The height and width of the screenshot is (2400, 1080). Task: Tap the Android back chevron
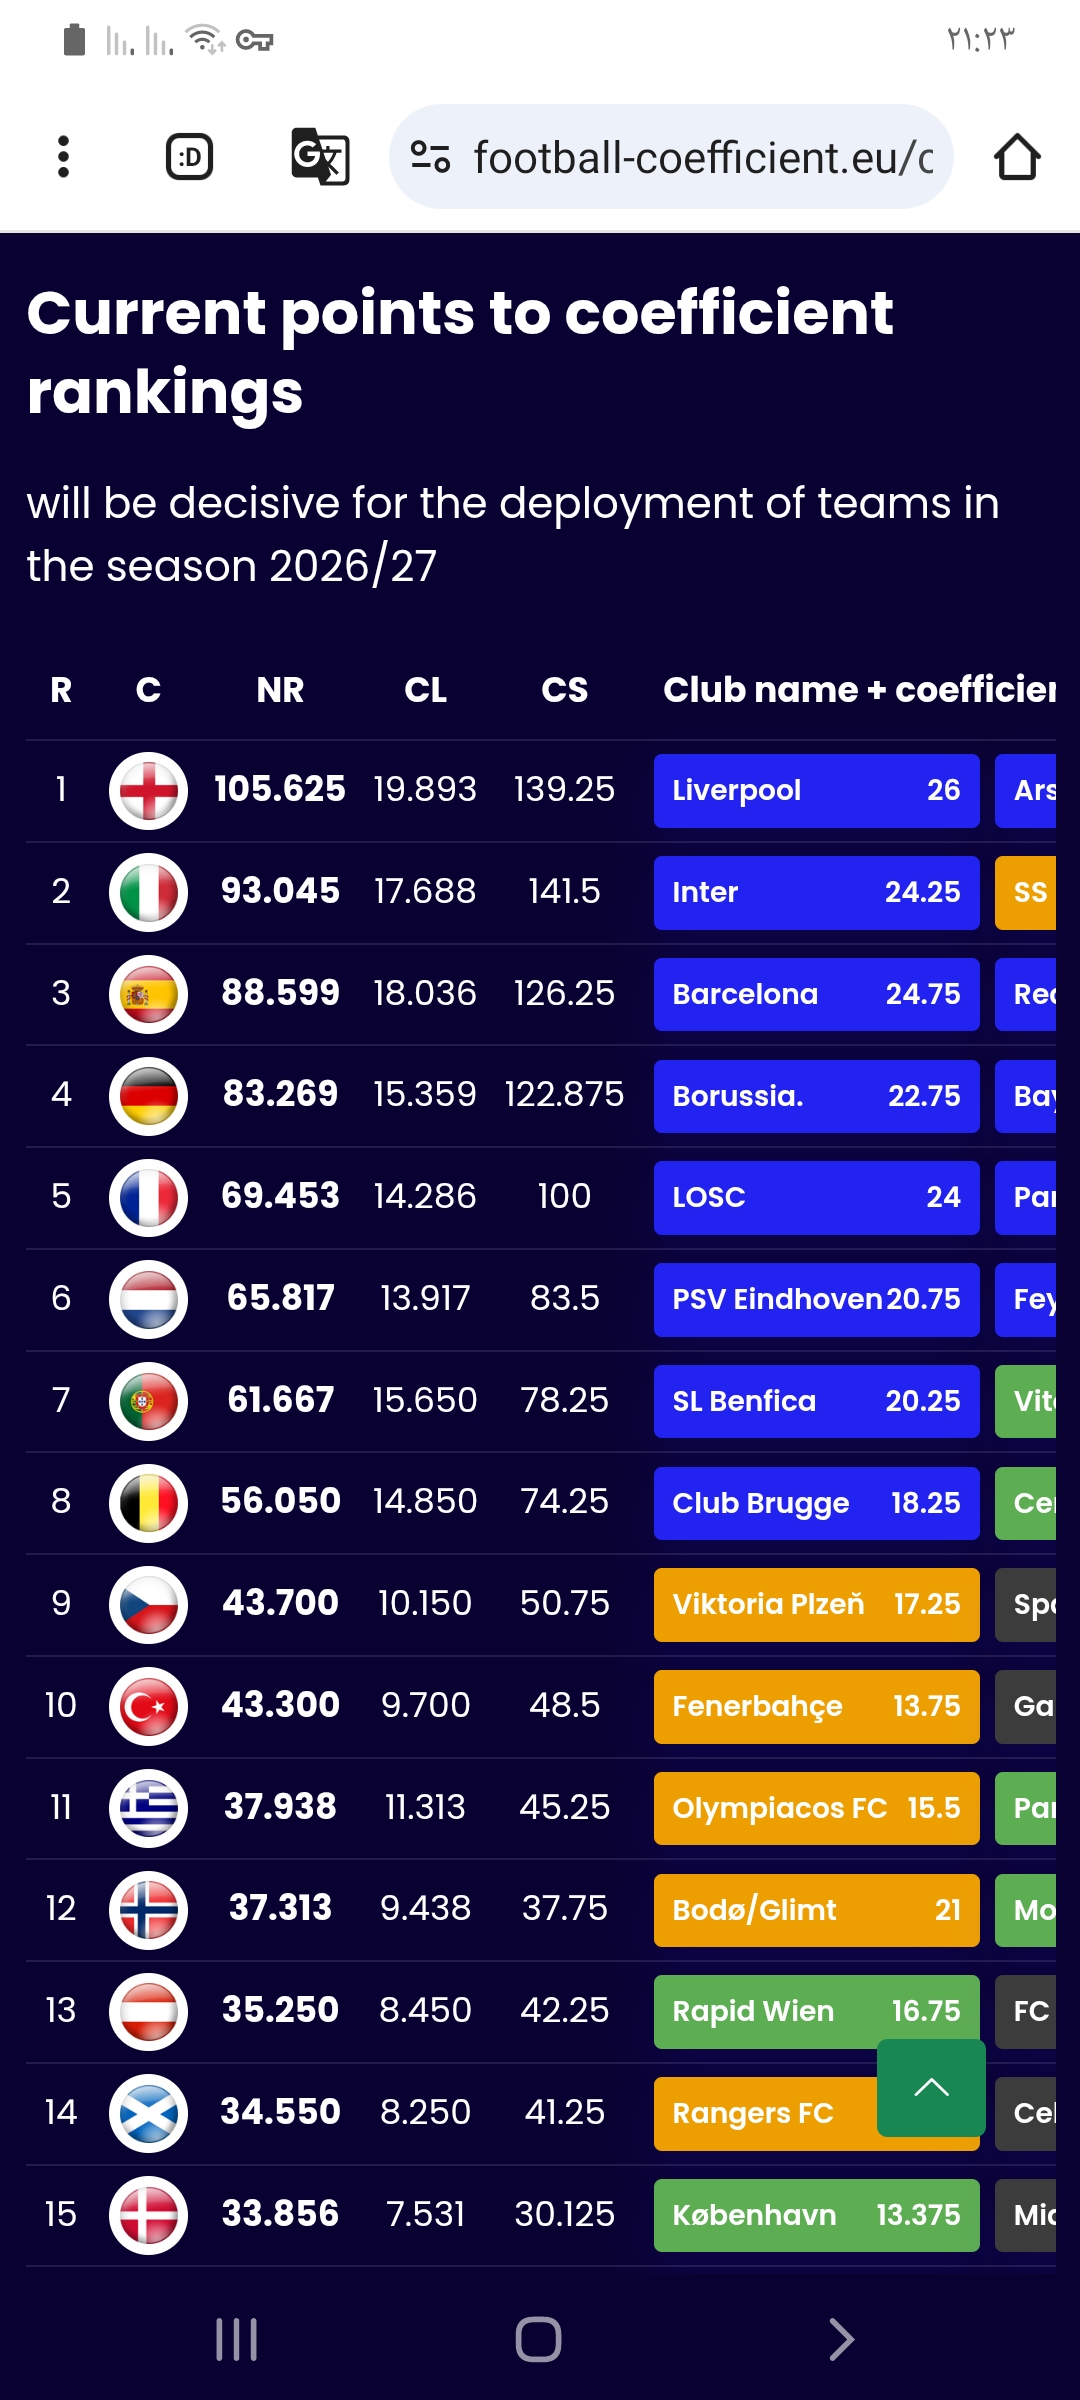[x=841, y=2340]
